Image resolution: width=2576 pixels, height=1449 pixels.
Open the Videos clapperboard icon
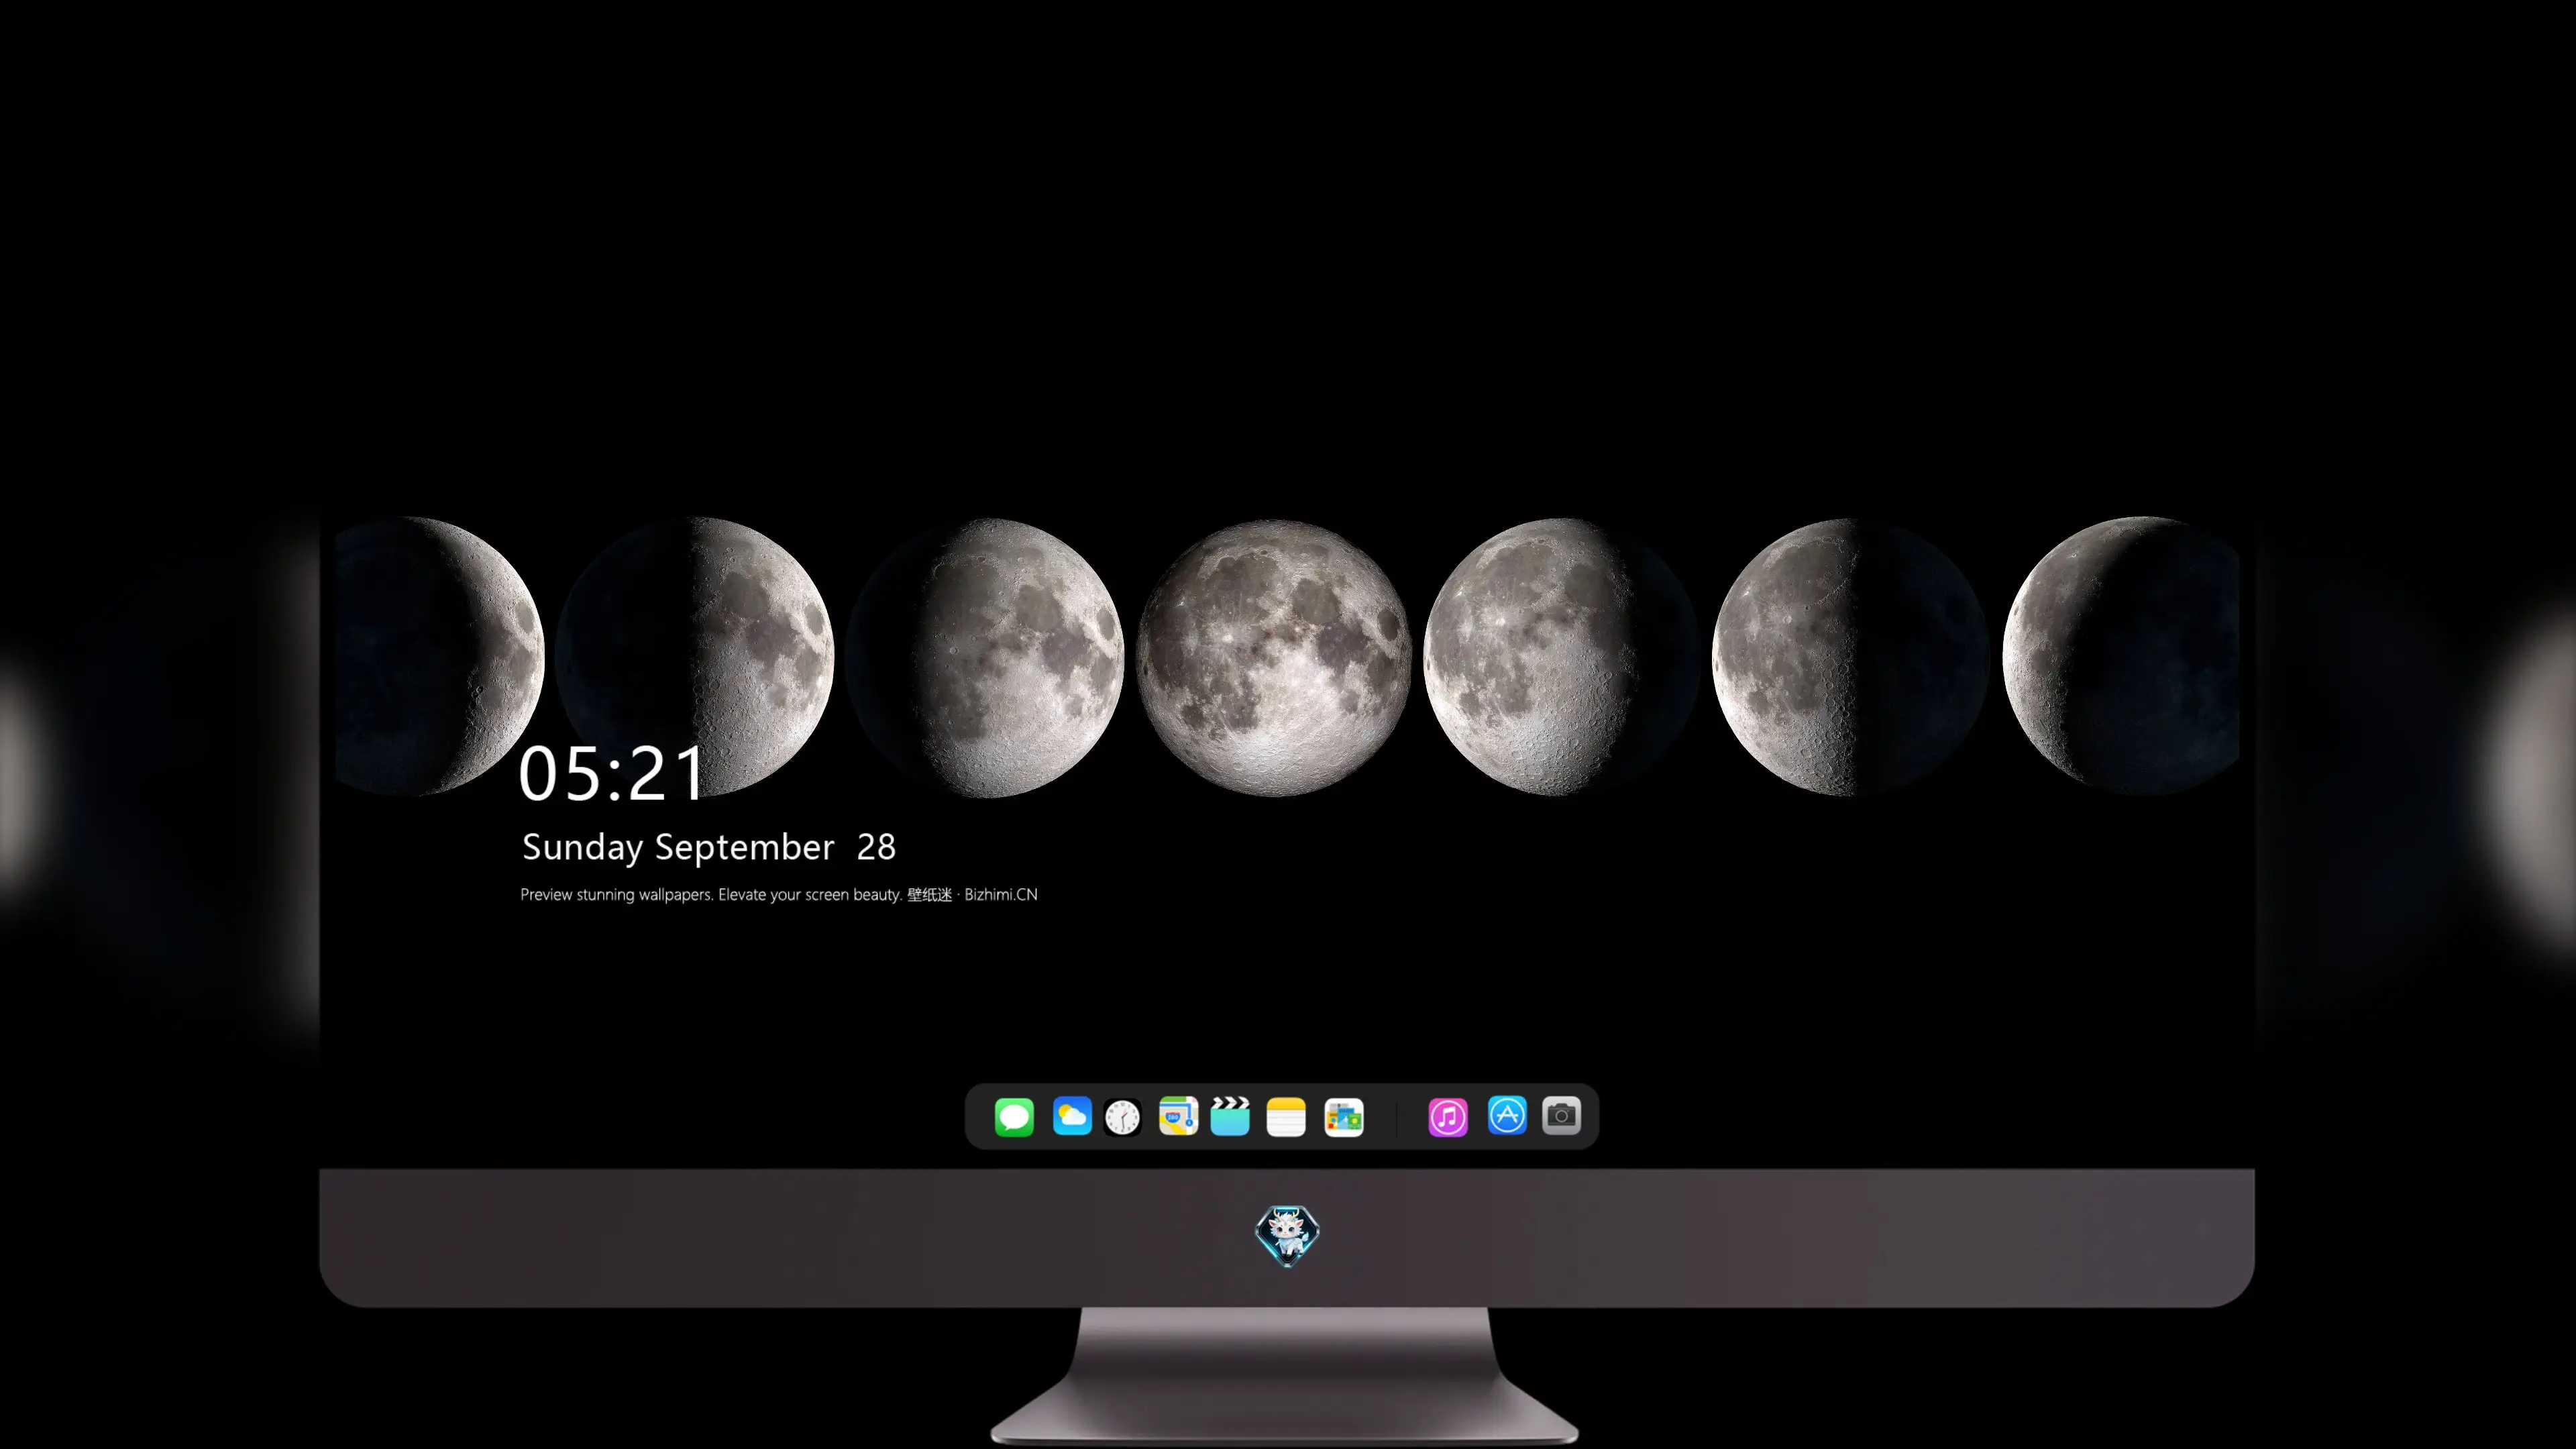pos(1230,1116)
